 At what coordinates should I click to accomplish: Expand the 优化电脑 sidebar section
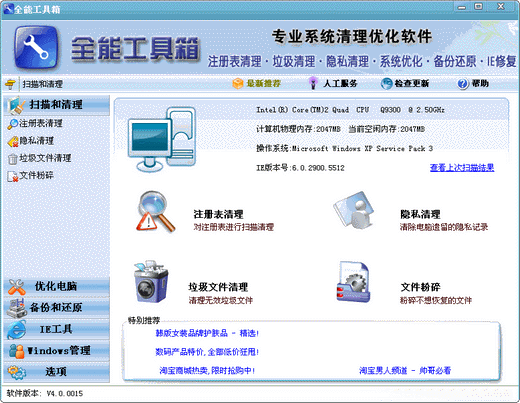coord(56,286)
